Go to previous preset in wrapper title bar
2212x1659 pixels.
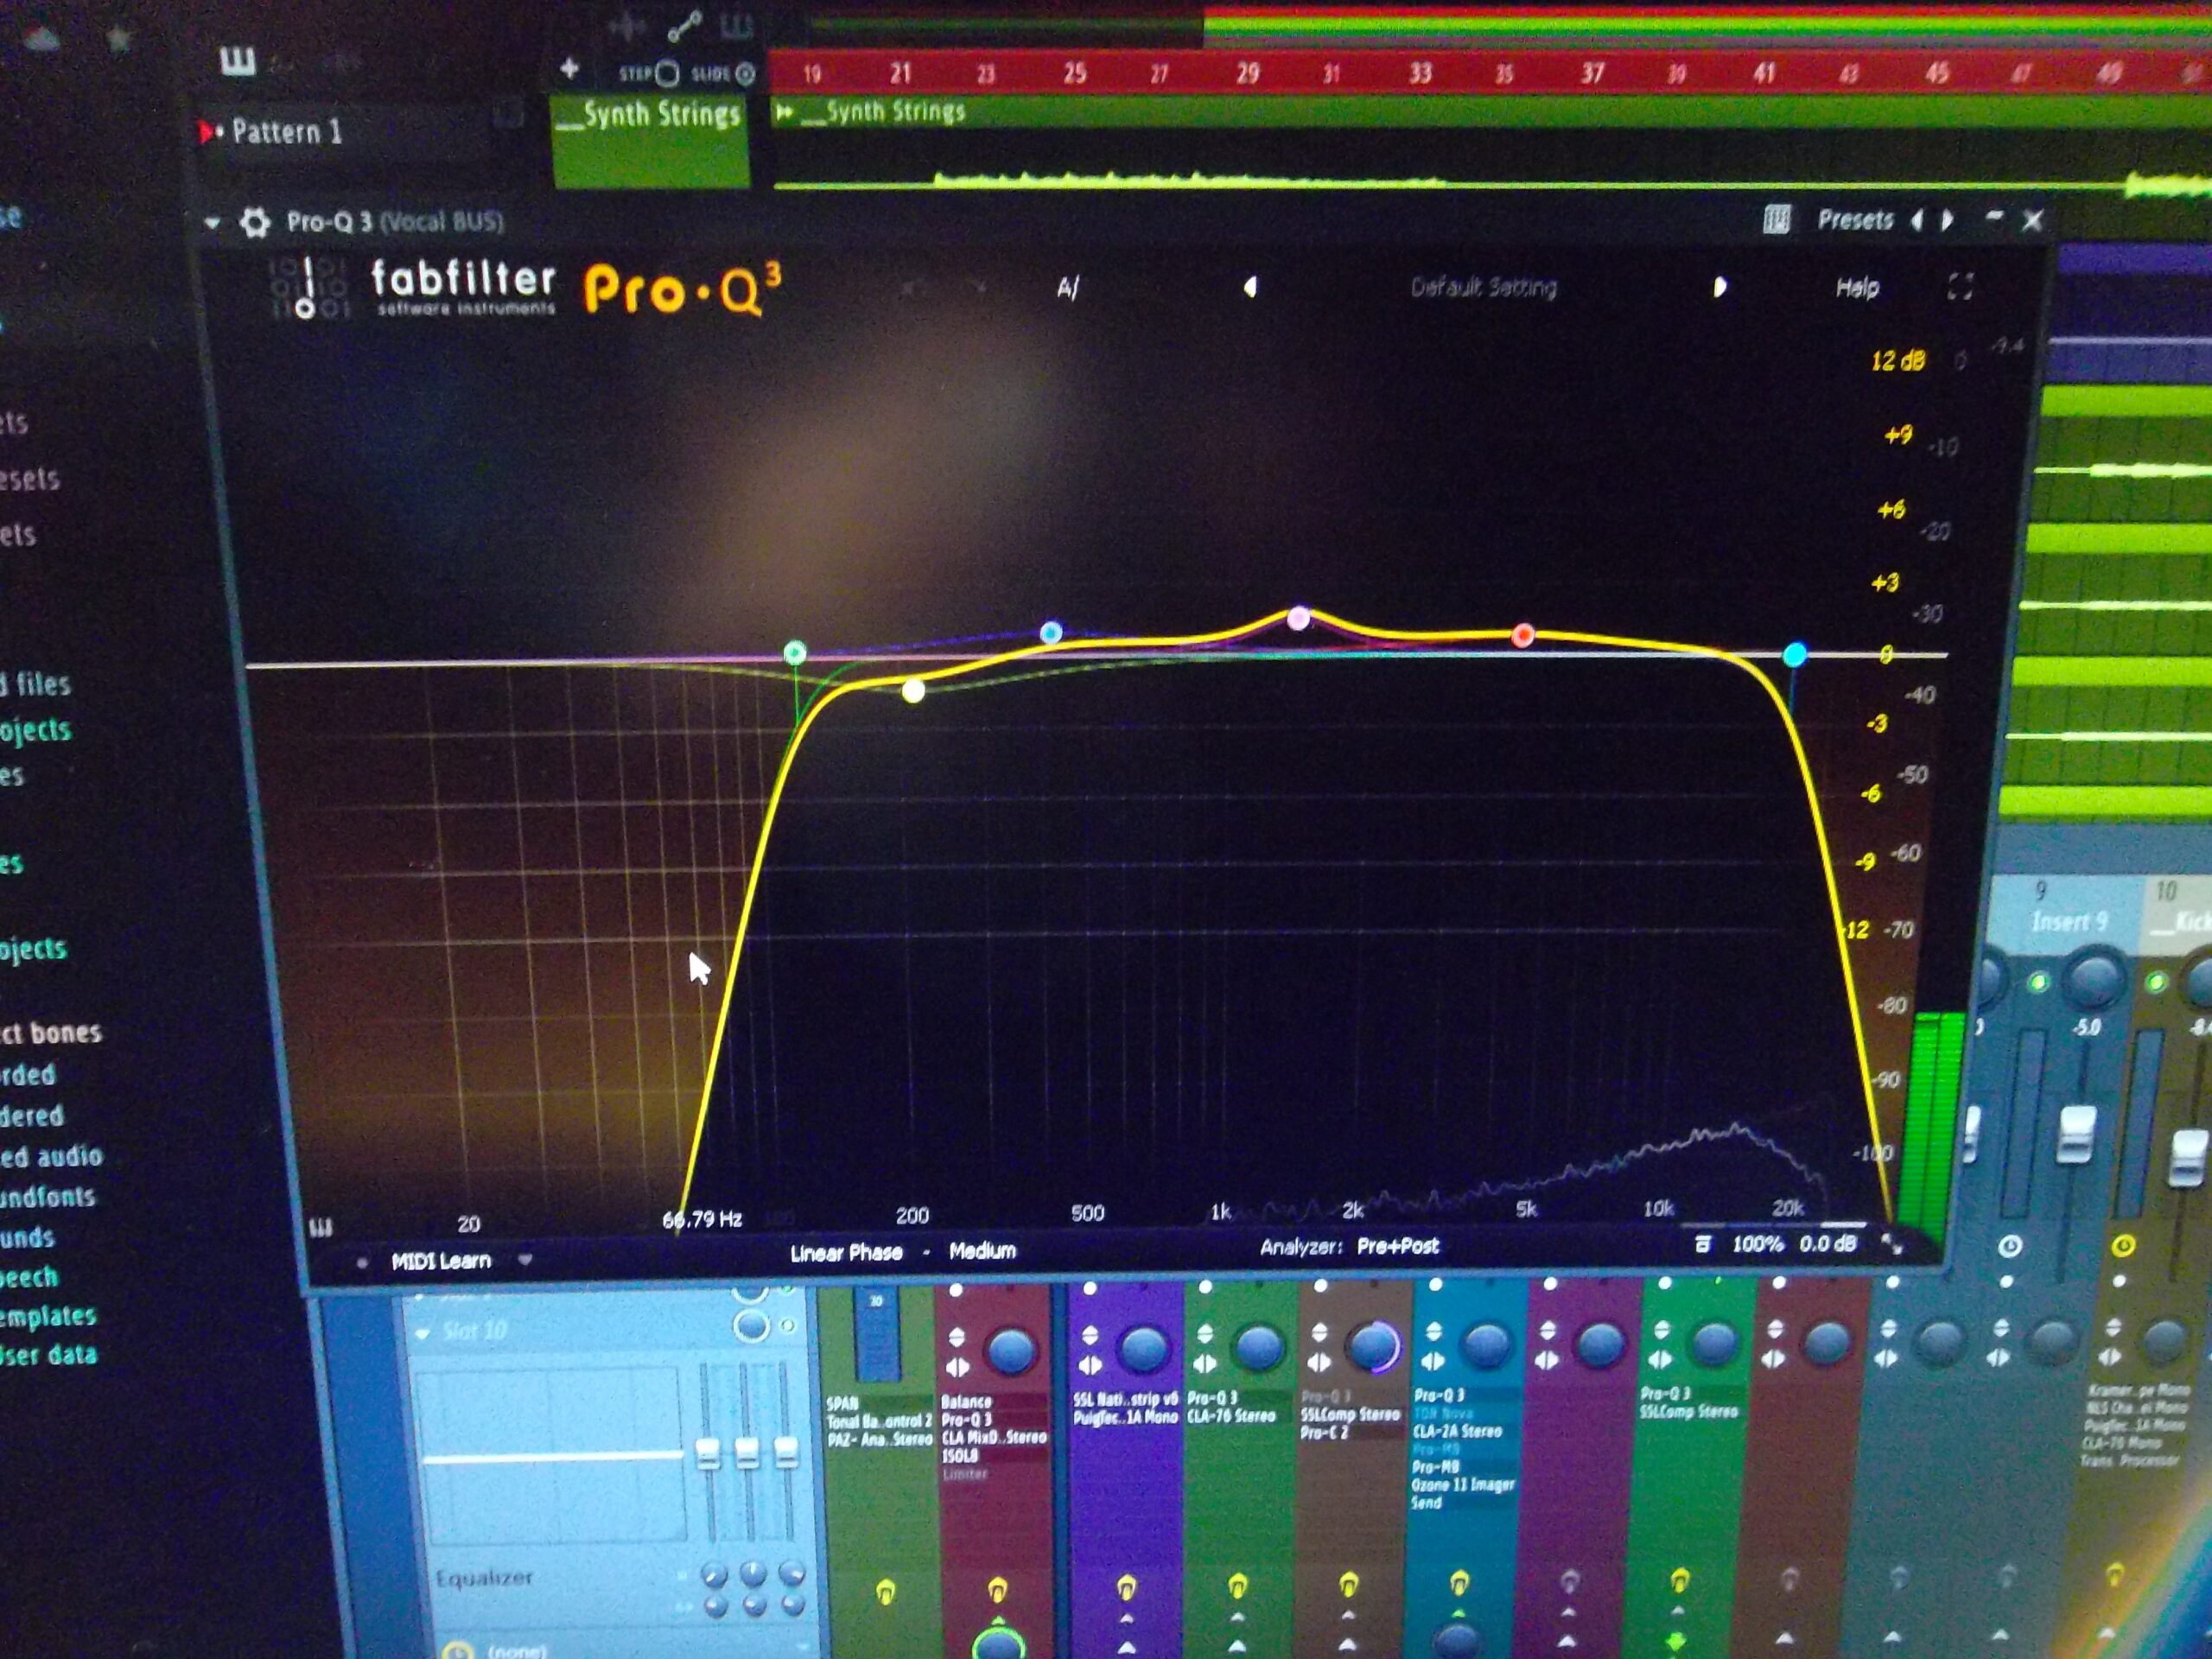point(1916,220)
